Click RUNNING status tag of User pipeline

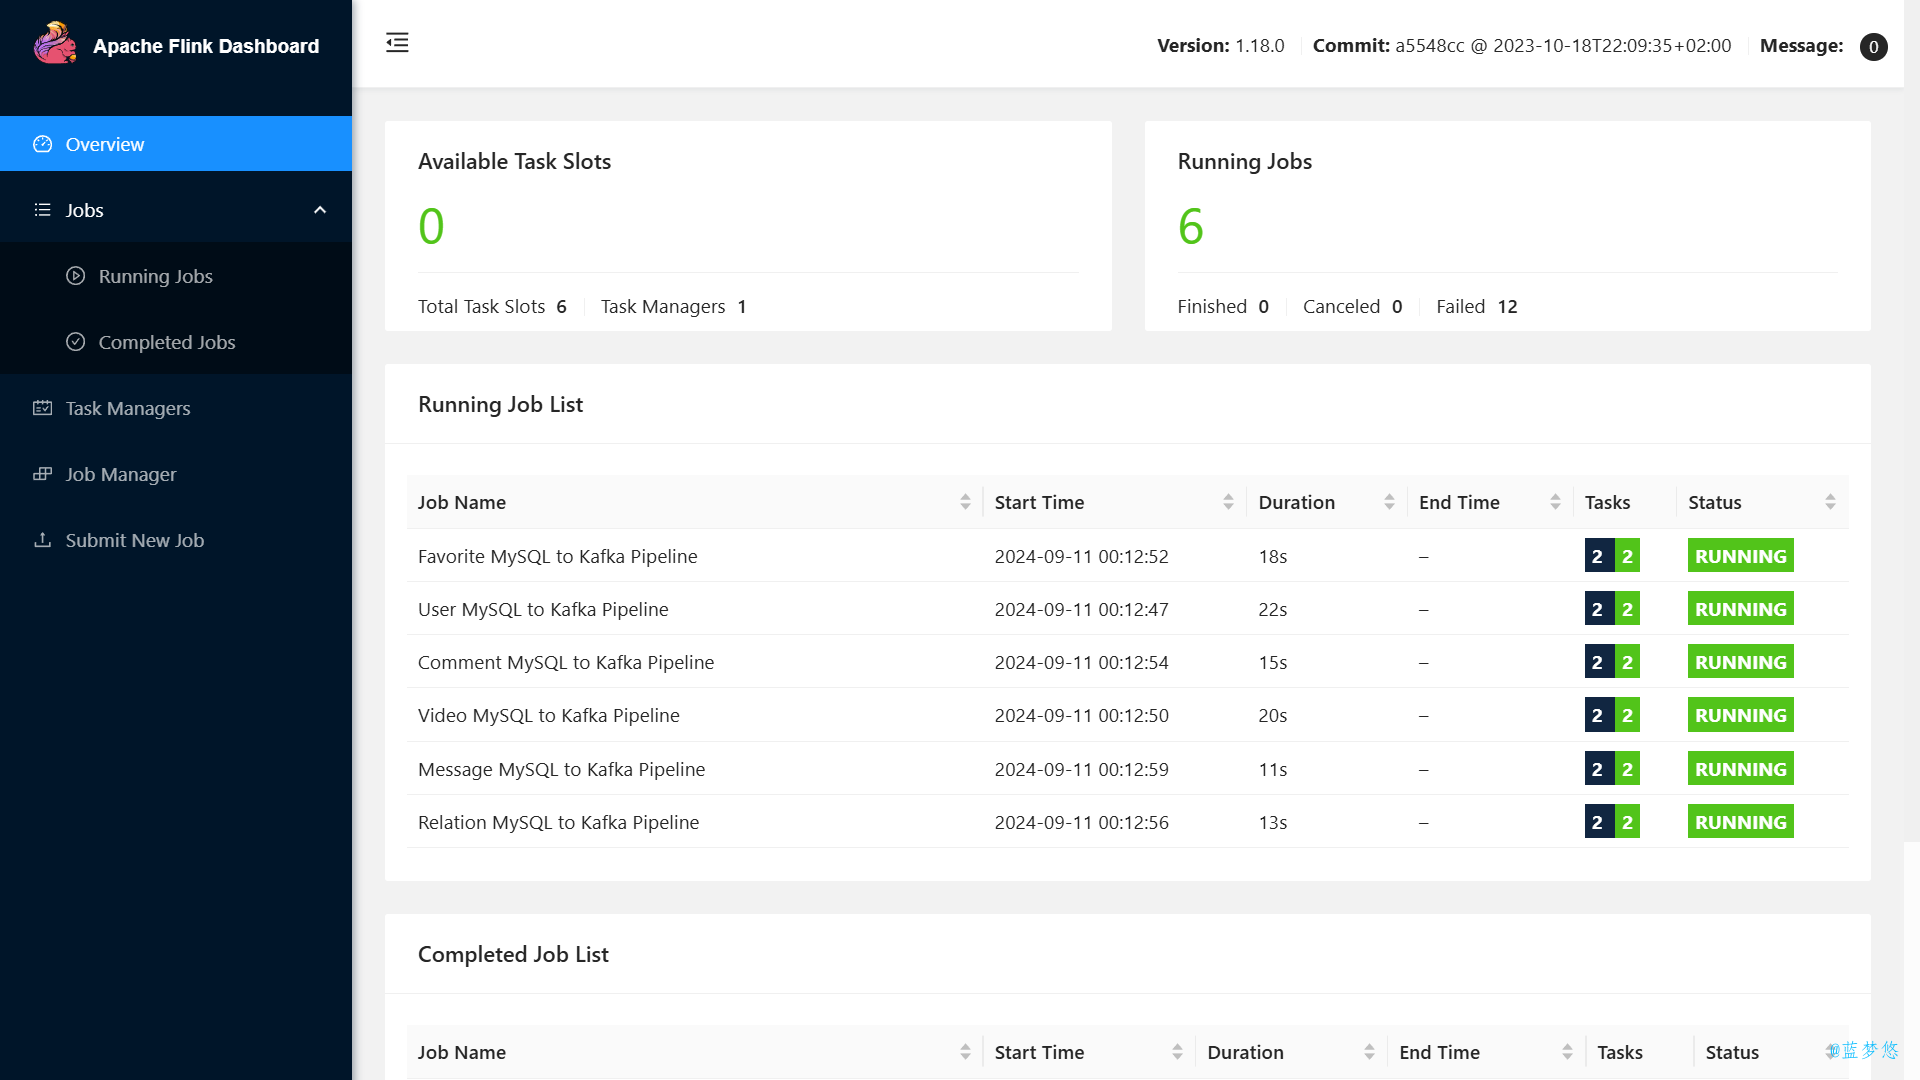coord(1740,609)
